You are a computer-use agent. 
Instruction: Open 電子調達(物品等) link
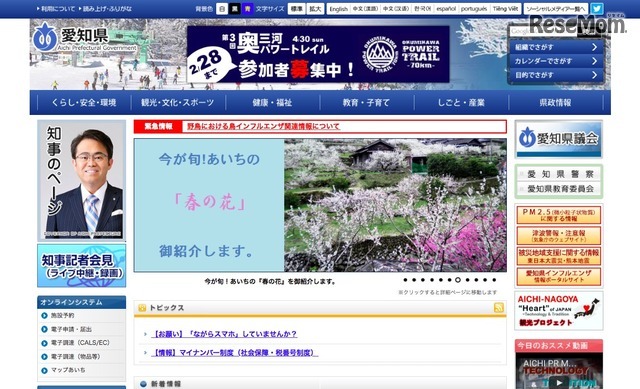[76, 356]
